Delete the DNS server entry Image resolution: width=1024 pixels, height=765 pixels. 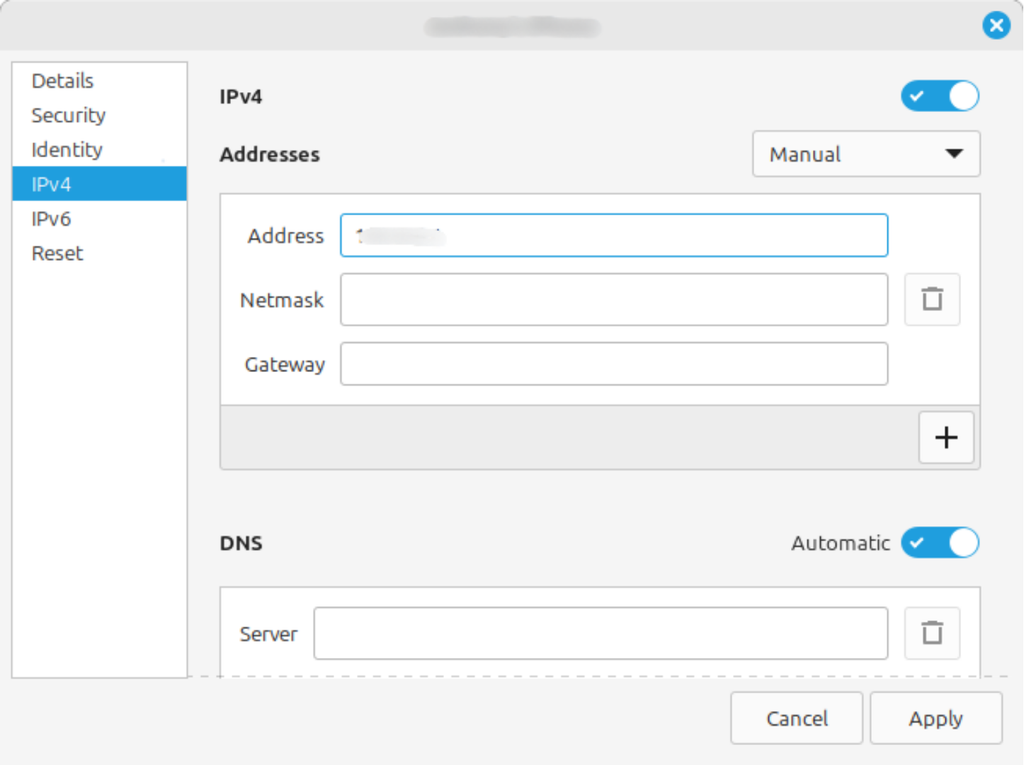(932, 633)
